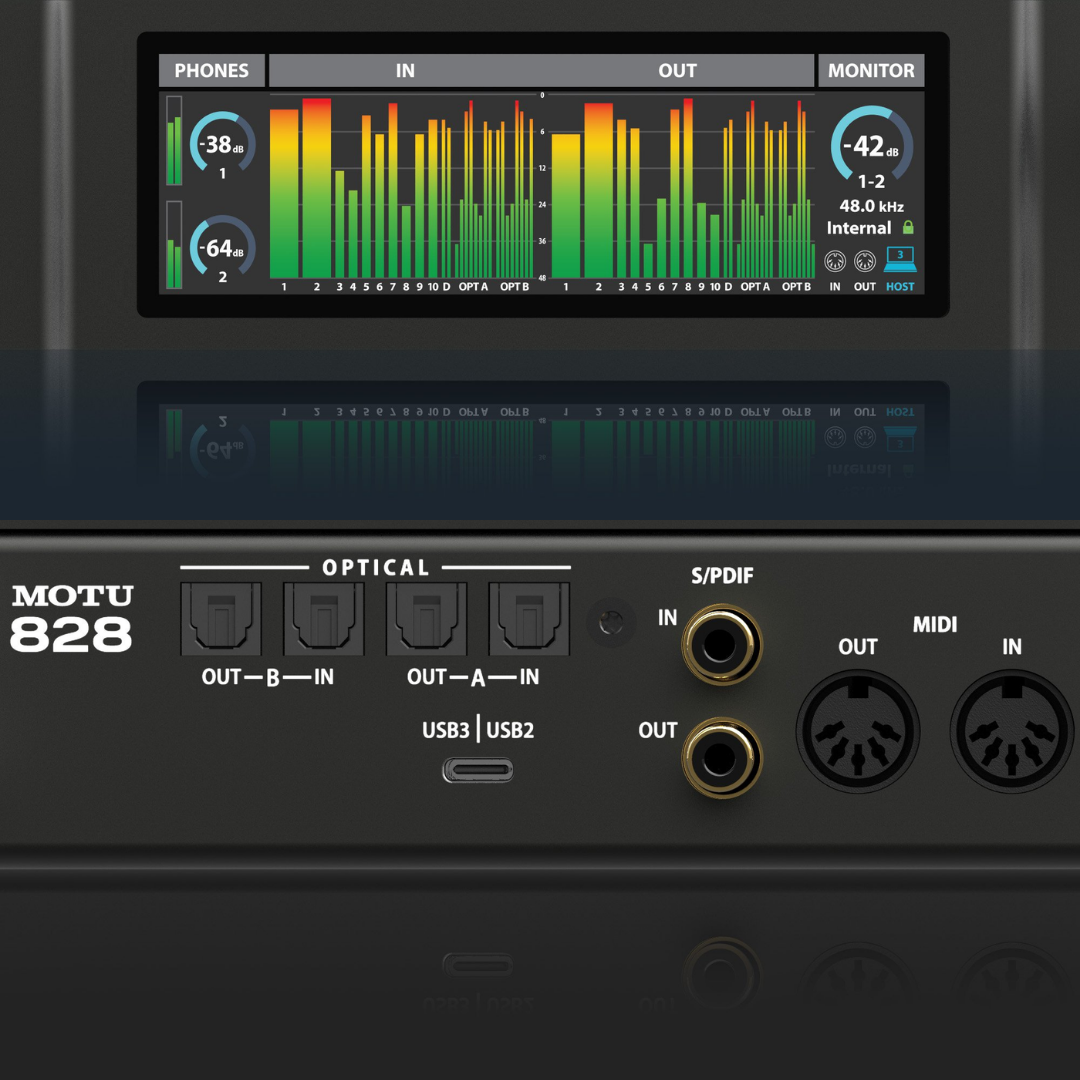Click the MIDI OUT activity icon on display
This screenshot has height=1080, width=1080.
coord(864,262)
